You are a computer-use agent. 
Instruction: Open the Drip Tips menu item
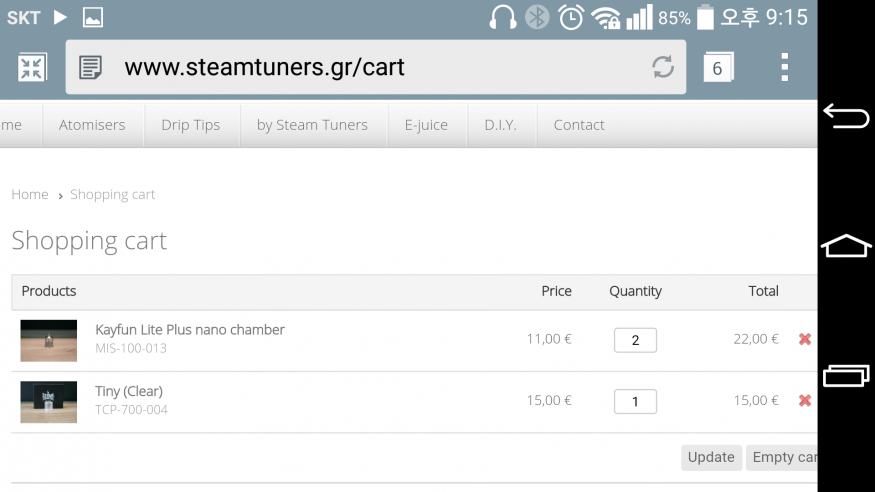[x=191, y=125]
